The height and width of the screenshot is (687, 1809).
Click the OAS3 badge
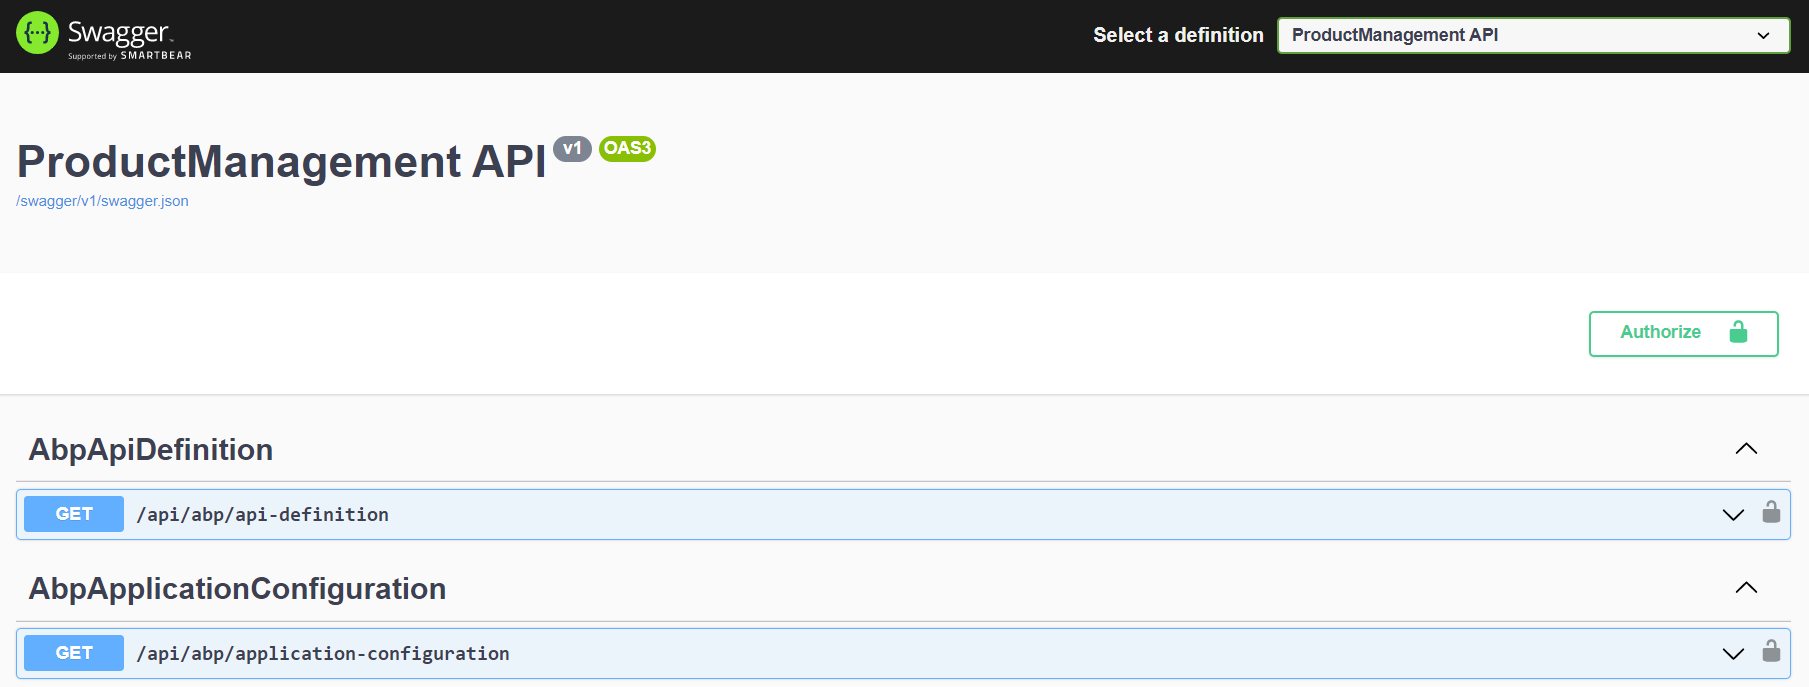click(x=627, y=148)
